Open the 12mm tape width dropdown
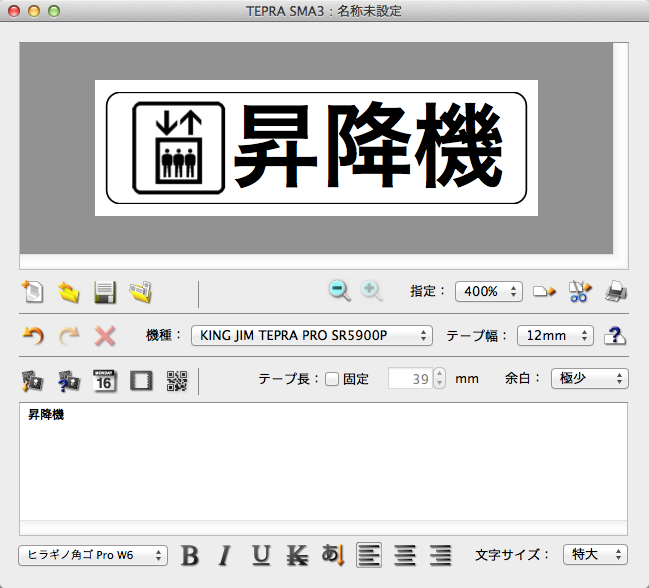Image resolution: width=649 pixels, height=588 pixels. pyautogui.click(x=555, y=335)
